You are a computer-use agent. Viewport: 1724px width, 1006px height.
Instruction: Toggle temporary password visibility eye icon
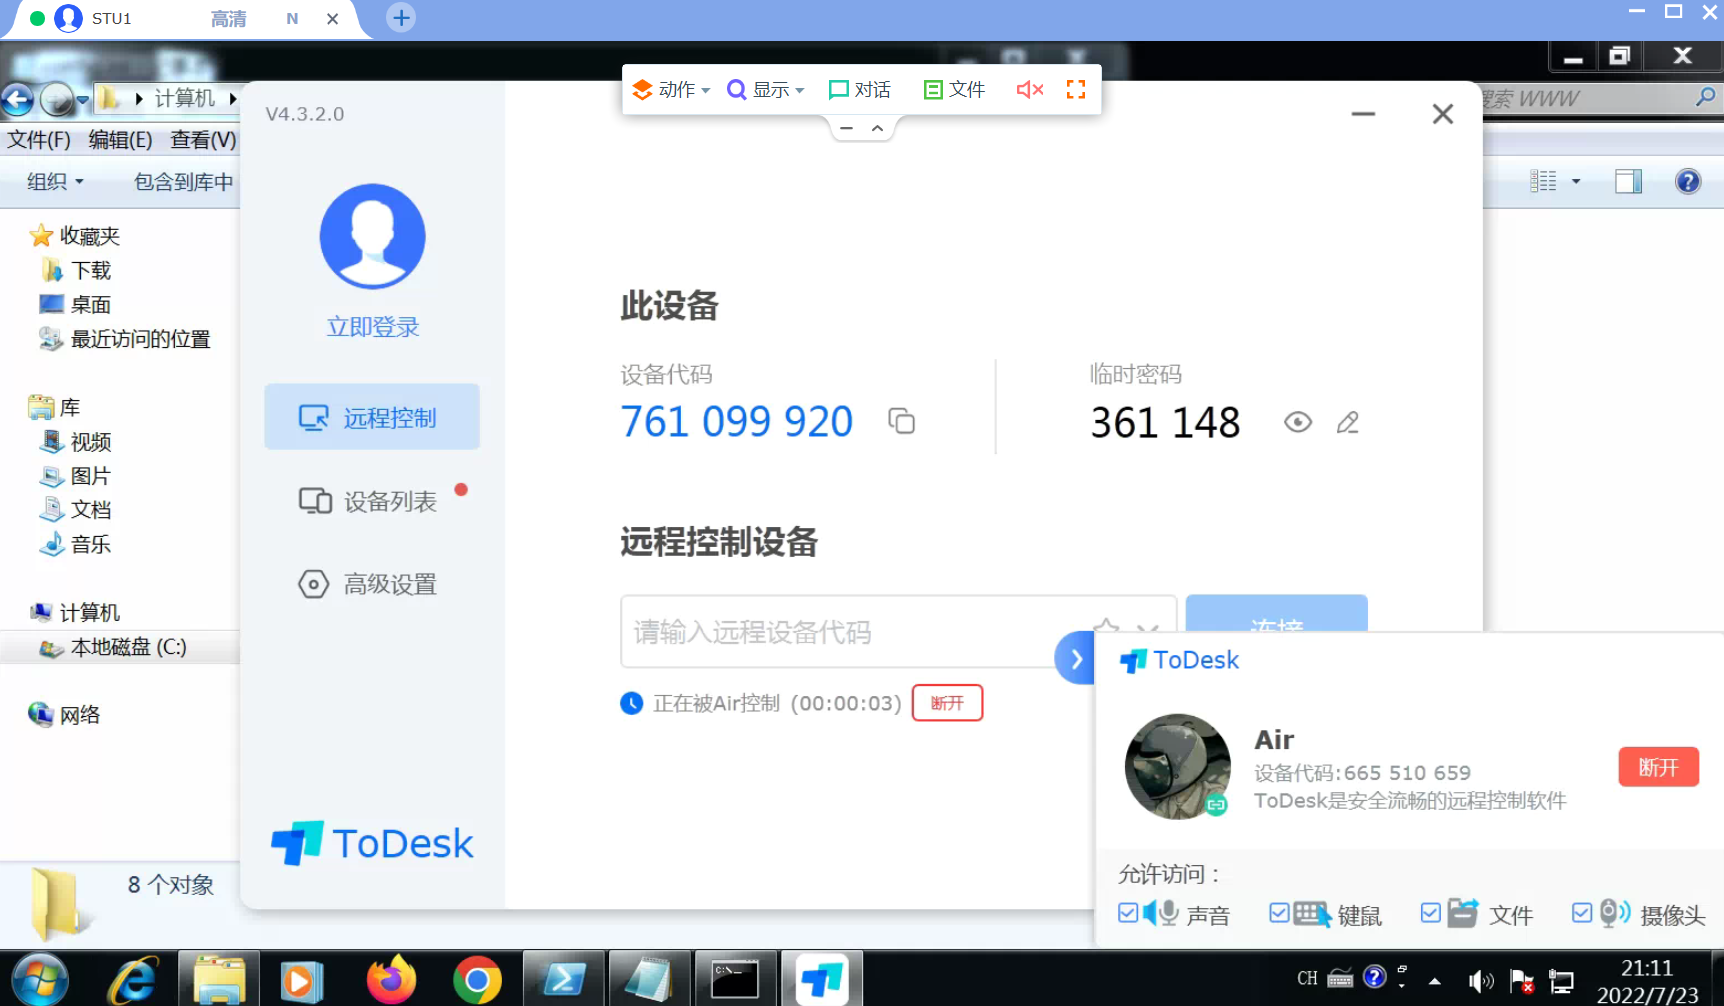pyautogui.click(x=1297, y=422)
